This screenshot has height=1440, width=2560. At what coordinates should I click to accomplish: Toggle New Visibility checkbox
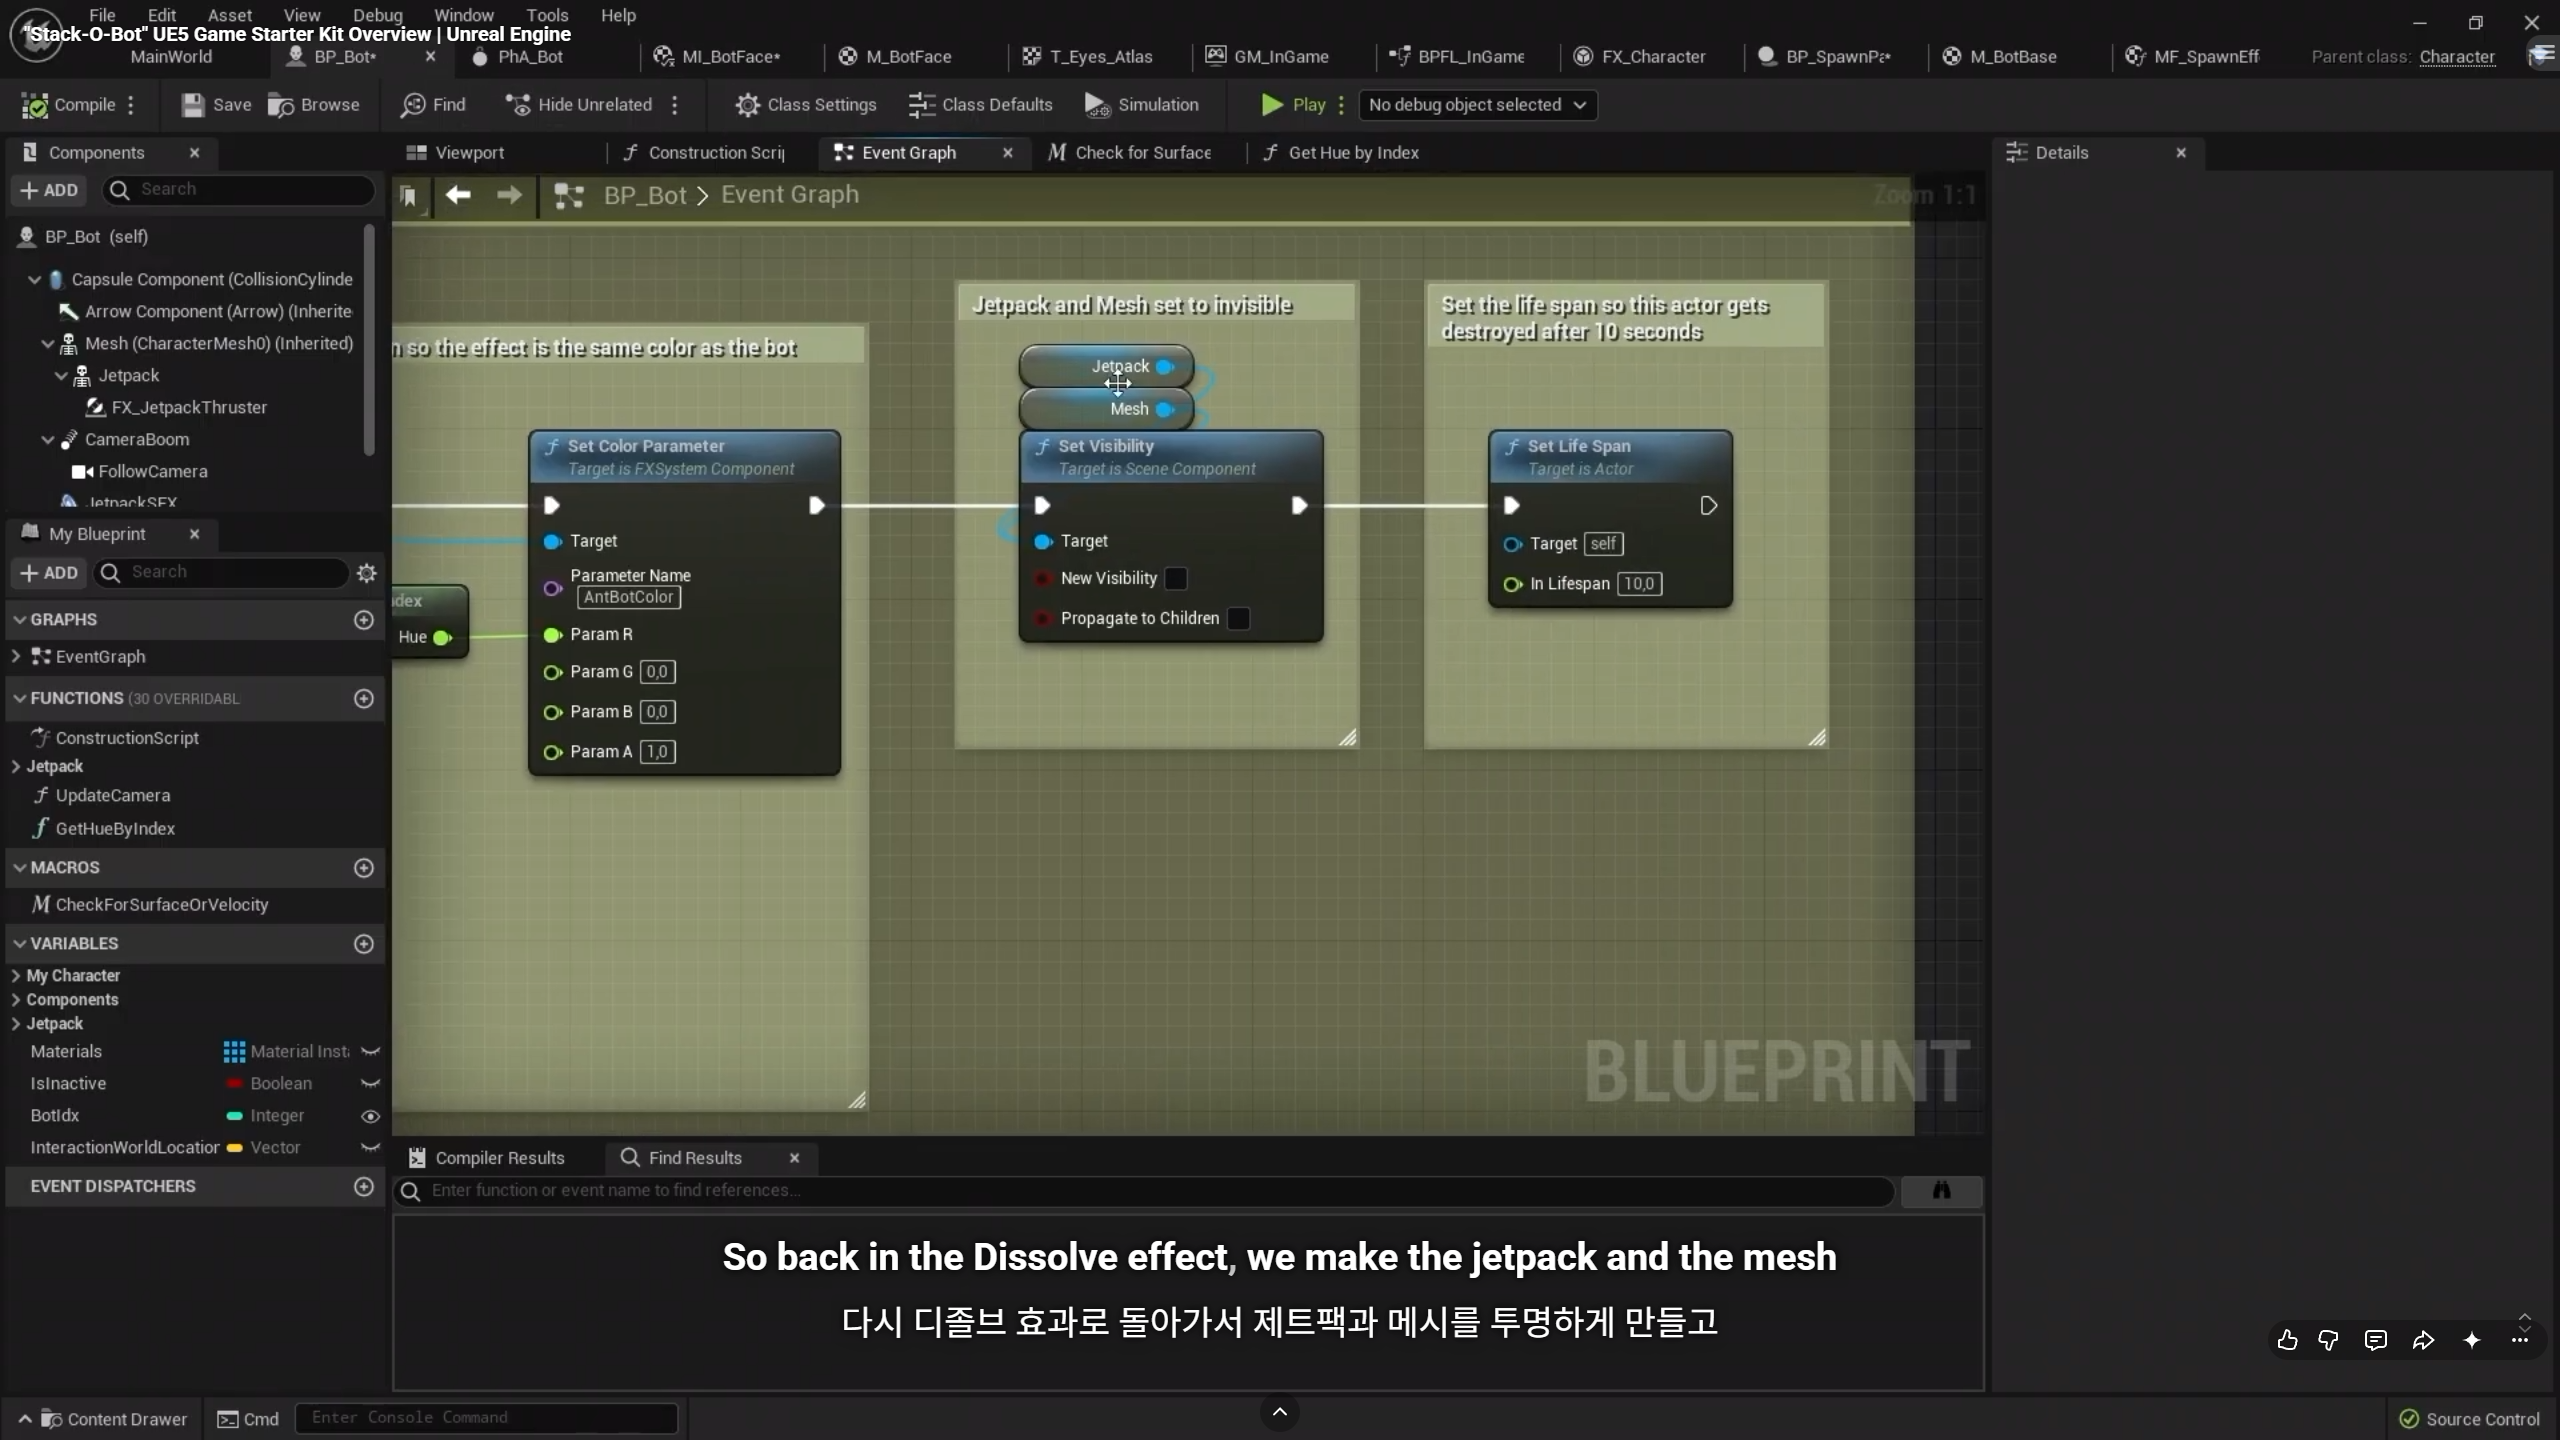click(x=1177, y=578)
